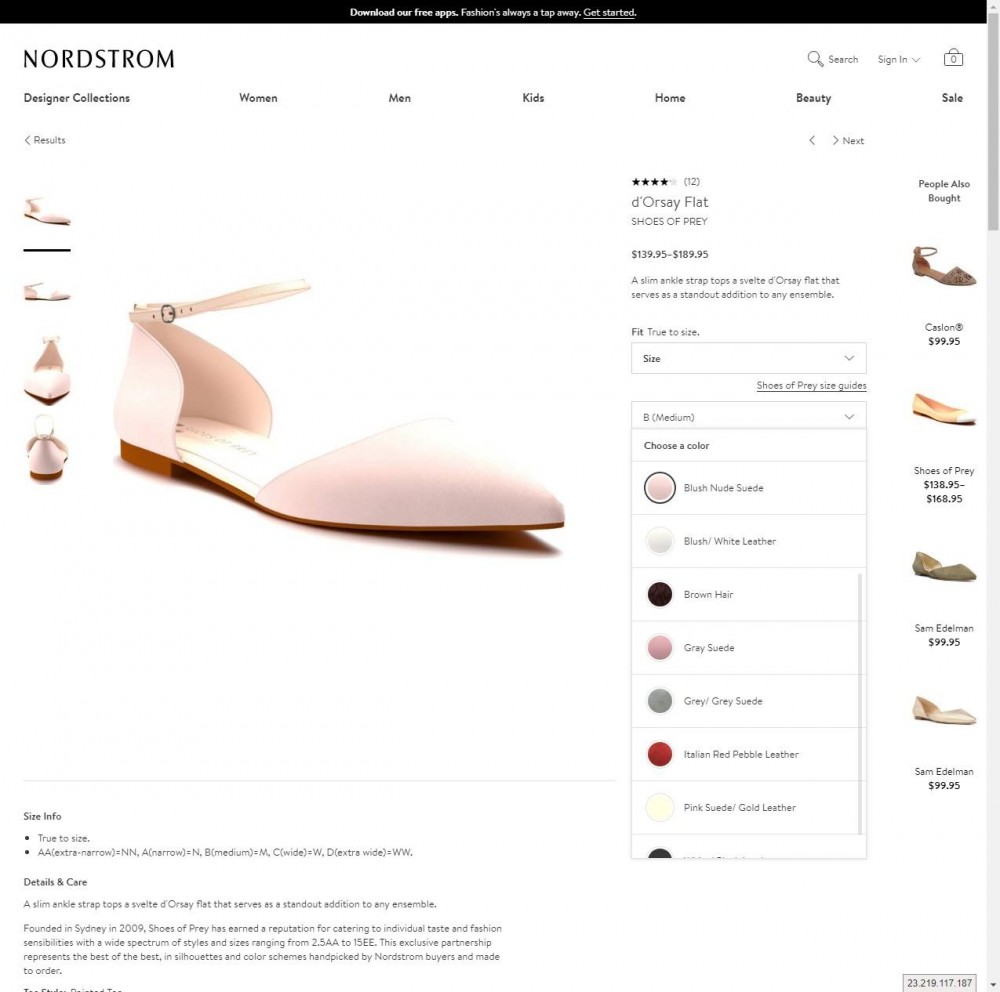Open the Women menu
This screenshot has height=992, width=1000.
click(258, 98)
